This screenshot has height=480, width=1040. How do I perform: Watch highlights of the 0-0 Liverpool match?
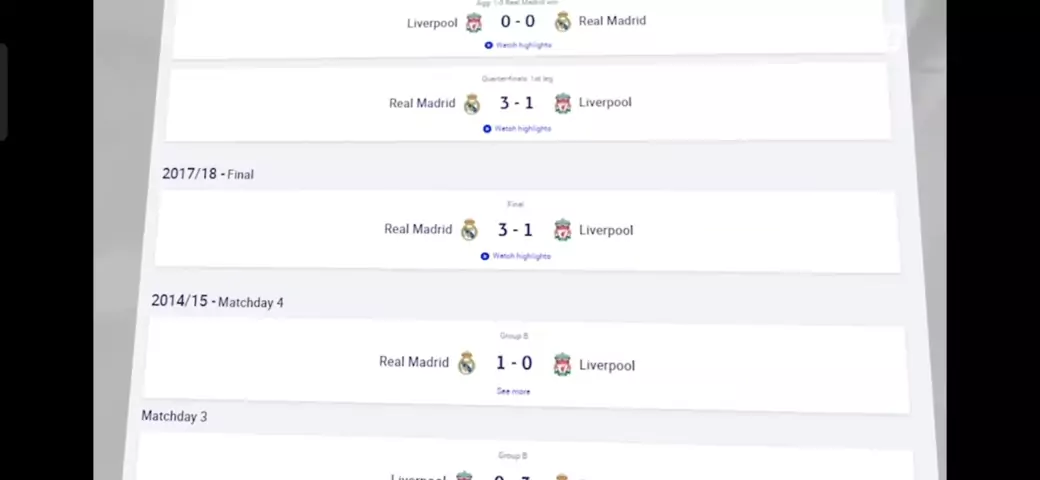[517, 45]
